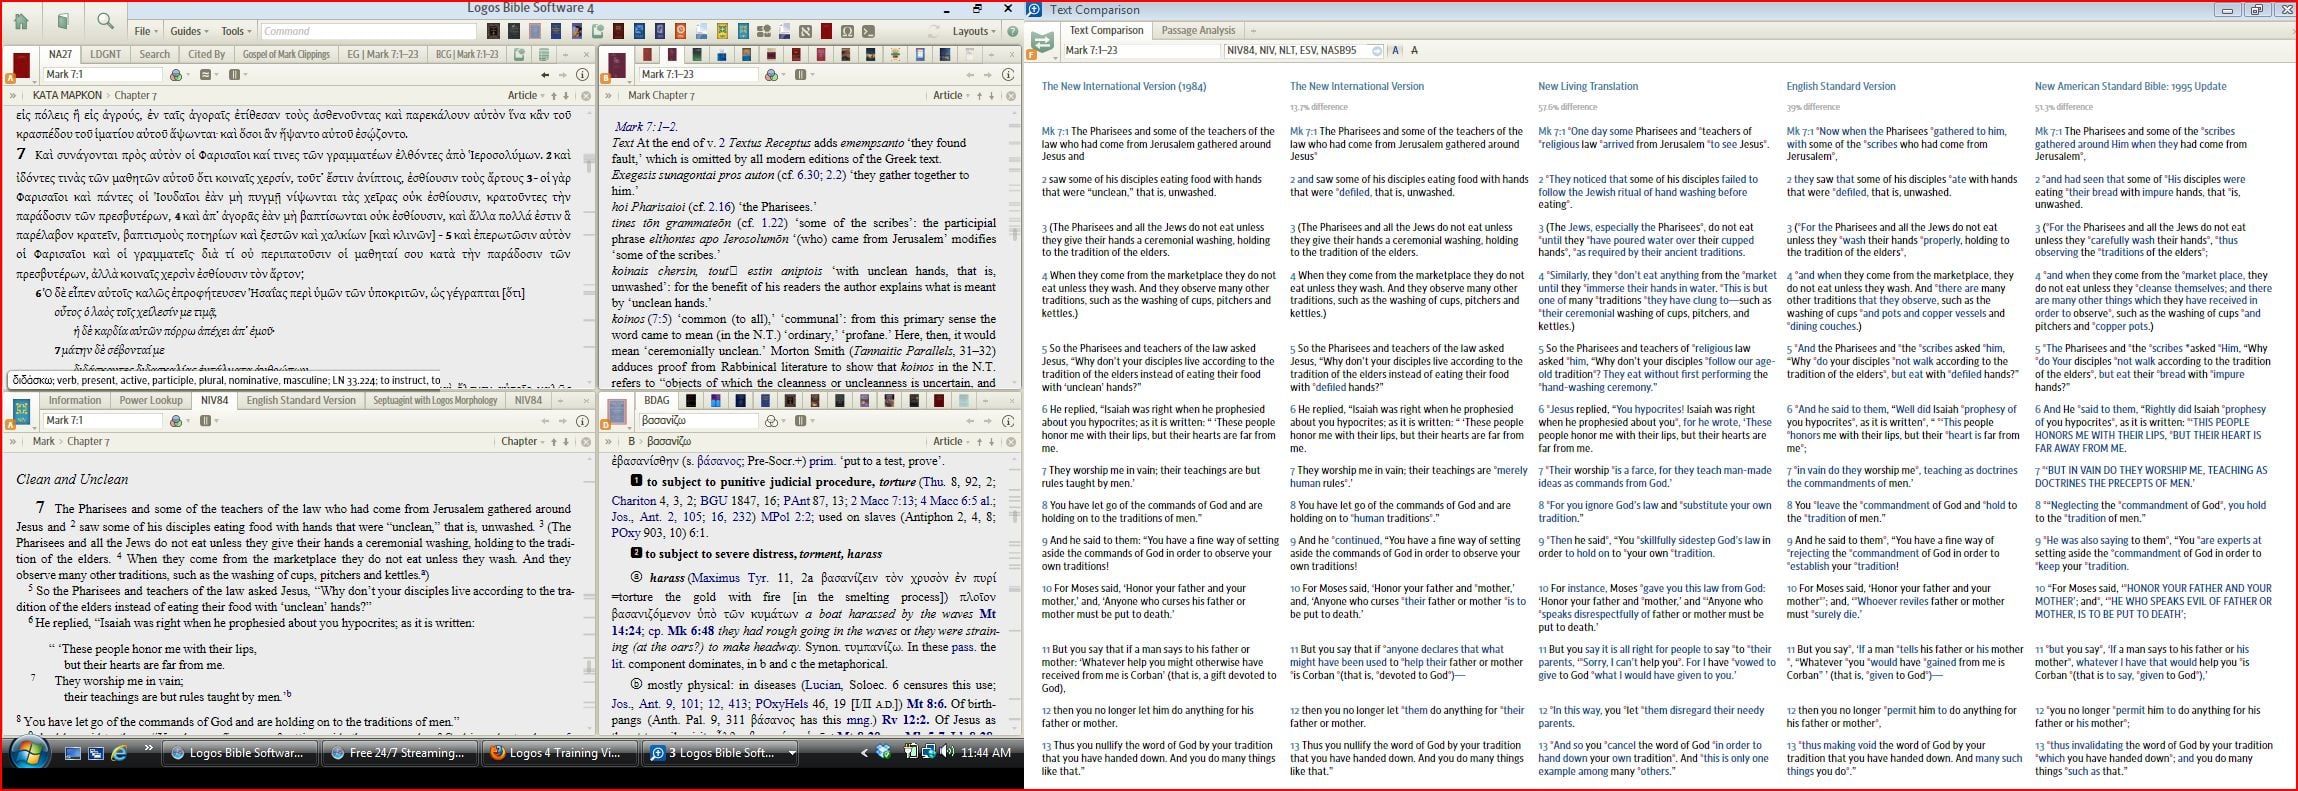The image size is (2298, 791).
Task: Open the Gospel of Mark Clippings tab
Action: (x=286, y=55)
